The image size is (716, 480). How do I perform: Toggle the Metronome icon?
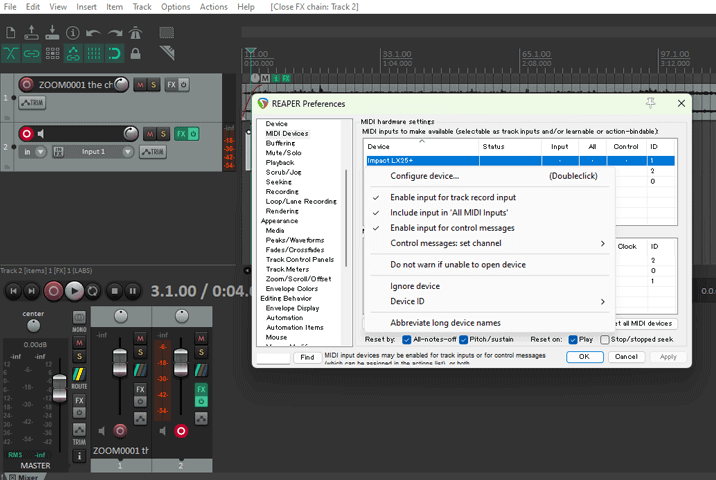coord(135,33)
